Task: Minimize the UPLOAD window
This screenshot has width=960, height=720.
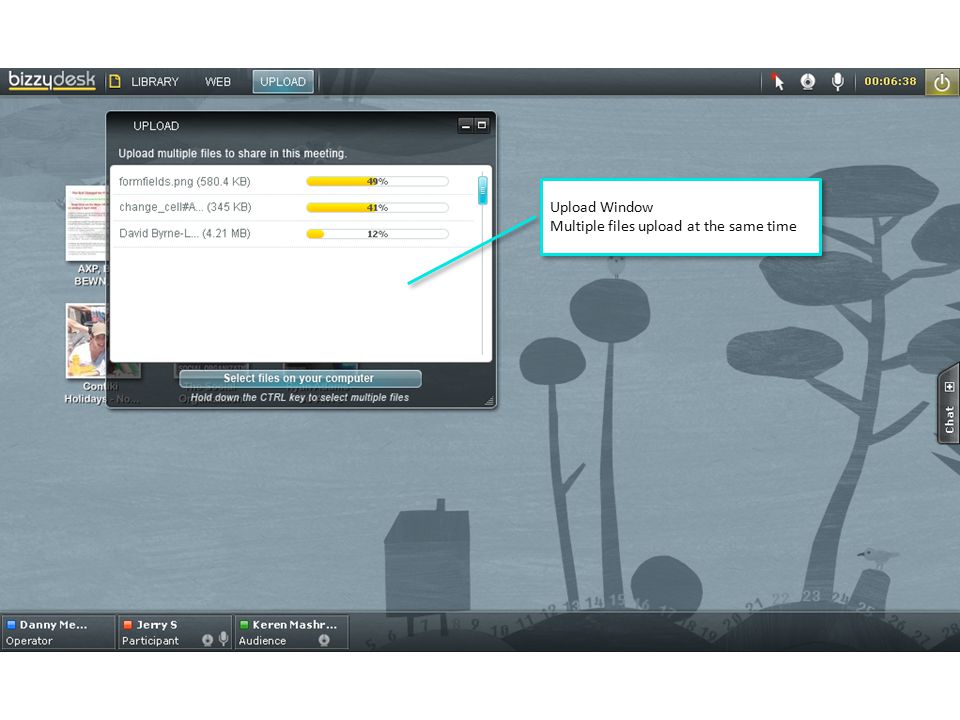Action: pyautogui.click(x=466, y=126)
